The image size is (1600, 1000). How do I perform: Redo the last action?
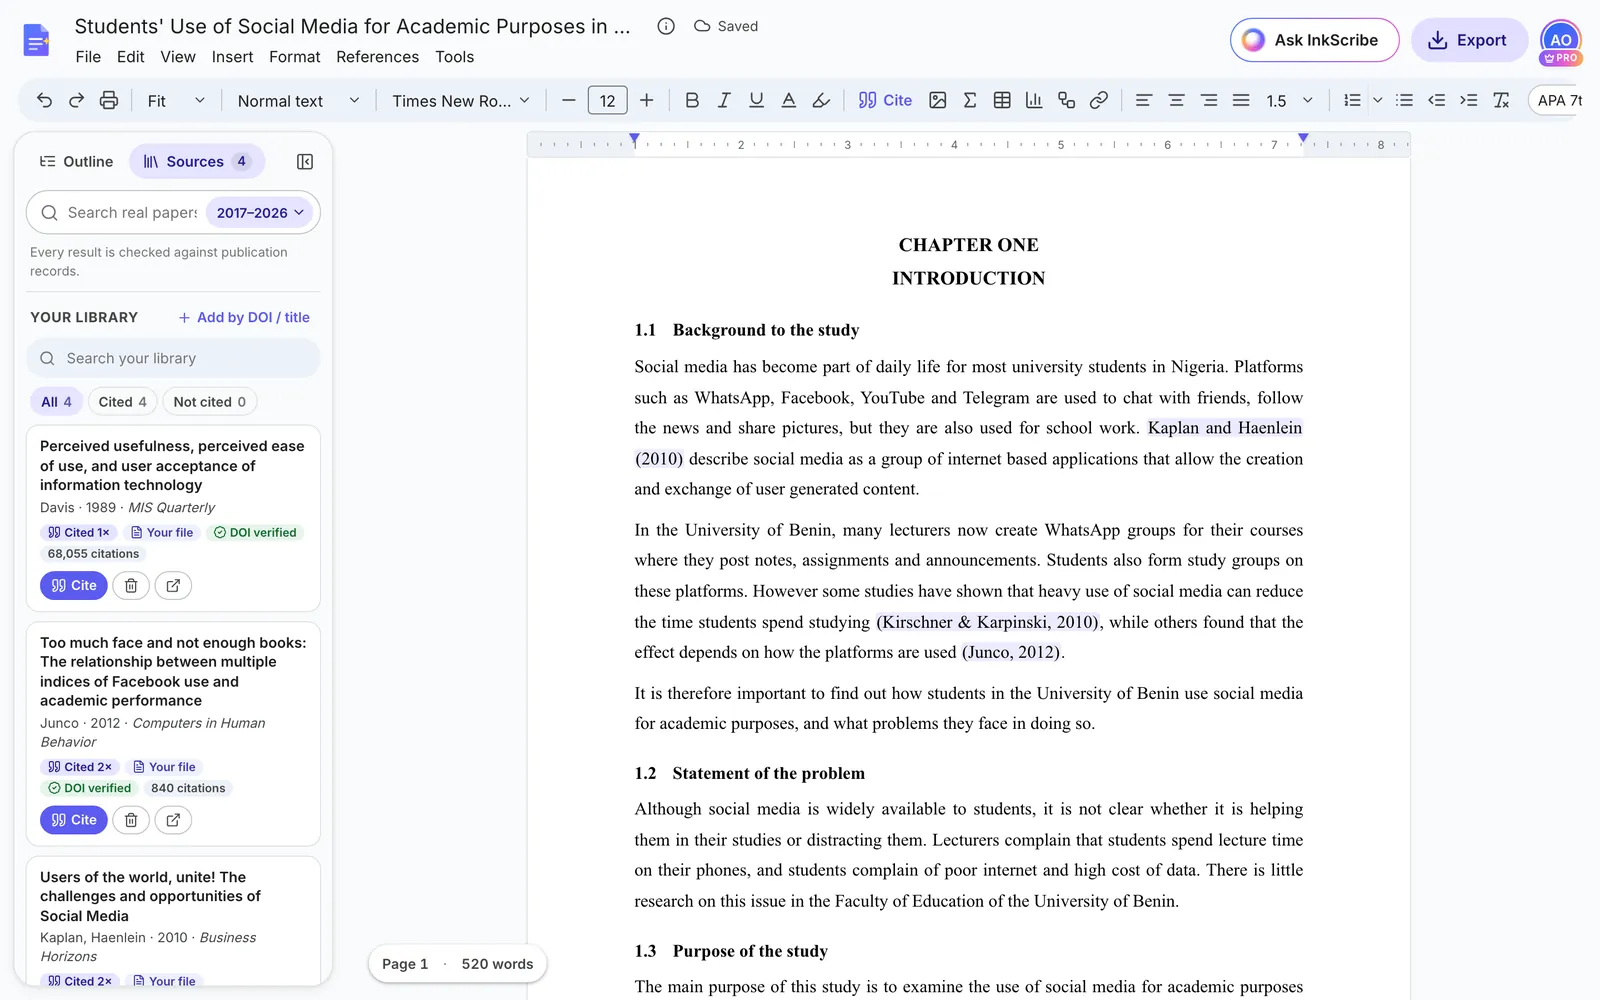coord(76,100)
